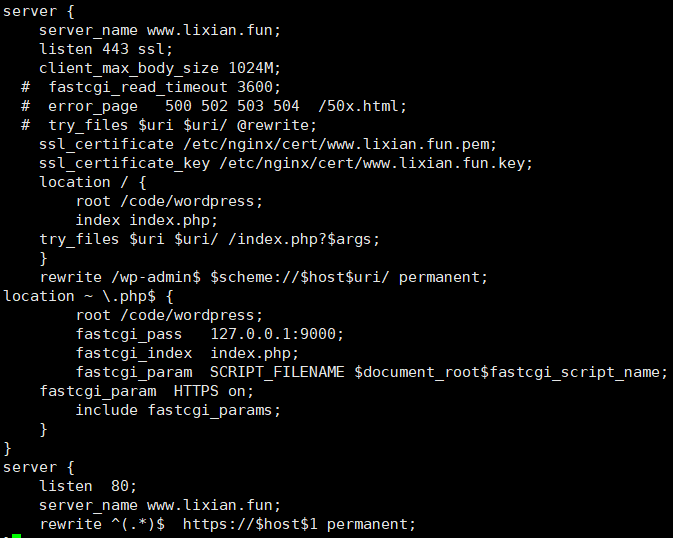The image size is (673, 538).
Task: Click the fastcgi_pass 127.0.0.1:9000 line
Action: click(x=209, y=334)
